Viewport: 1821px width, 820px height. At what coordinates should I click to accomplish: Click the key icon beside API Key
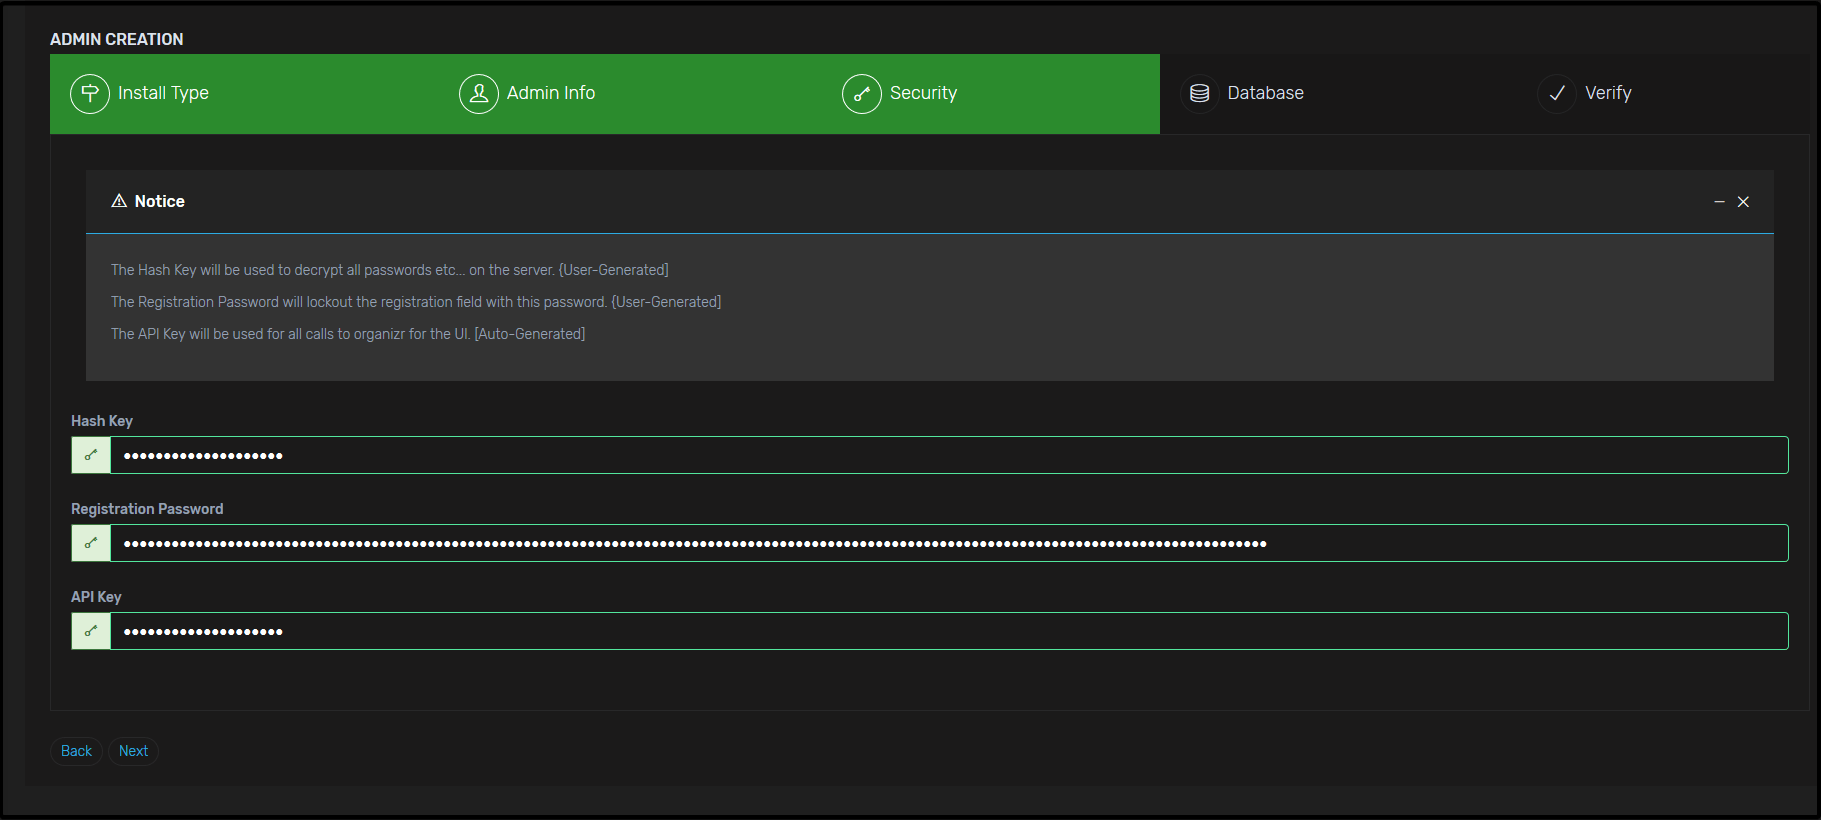coord(91,632)
